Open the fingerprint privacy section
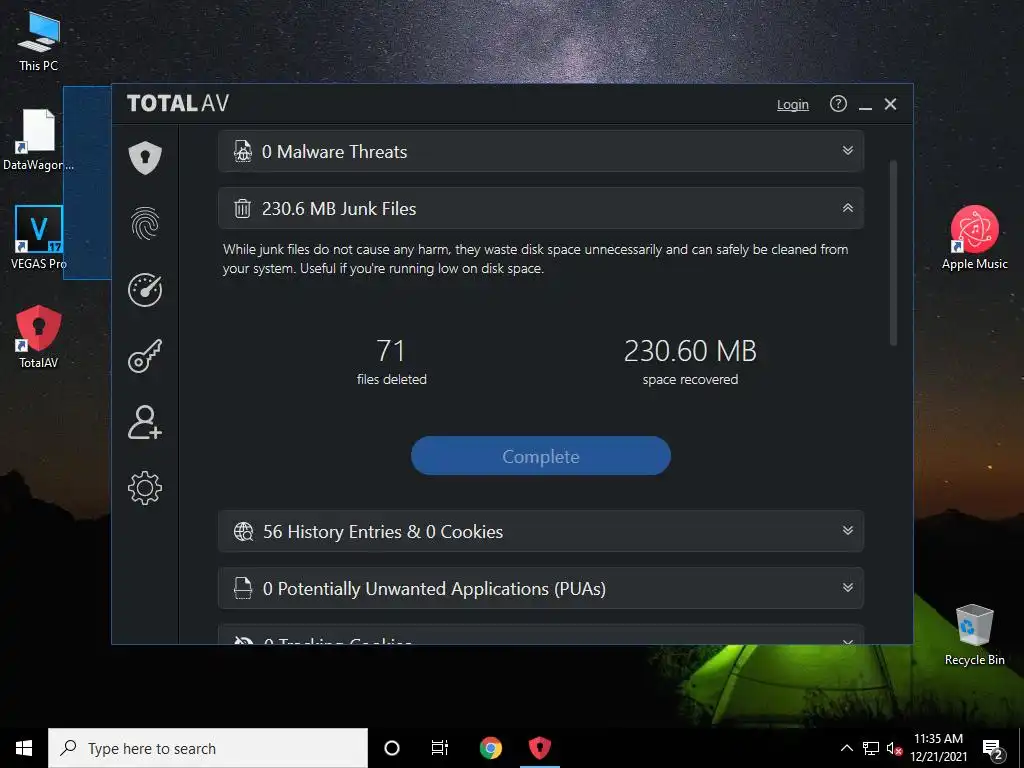 pos(145,223)
